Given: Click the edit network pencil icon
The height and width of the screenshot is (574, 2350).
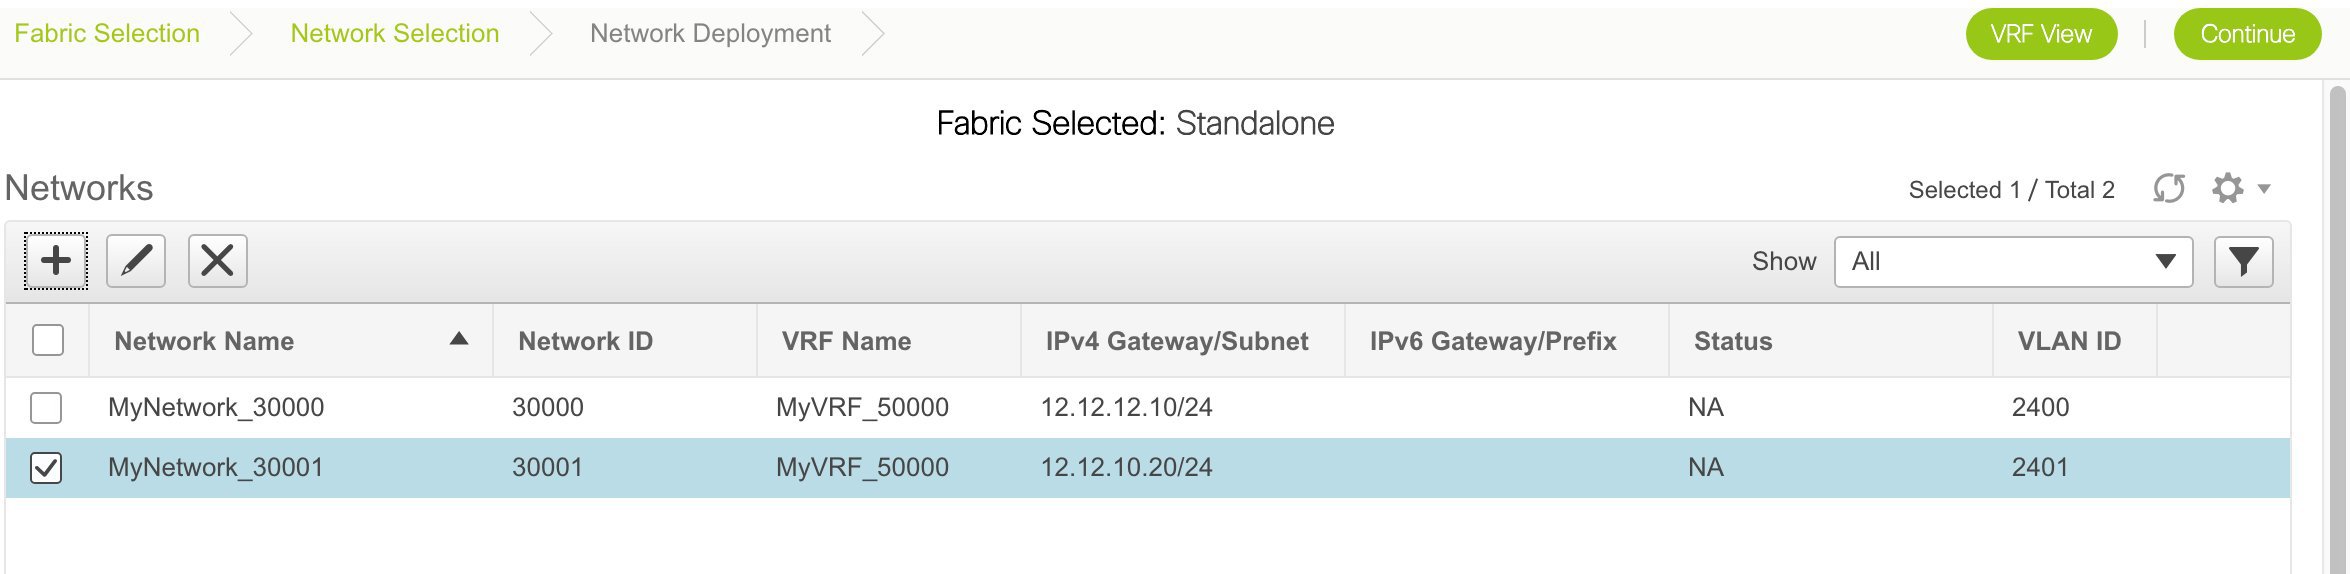Looking at the screenshot, I should click(x=136, y=261).
